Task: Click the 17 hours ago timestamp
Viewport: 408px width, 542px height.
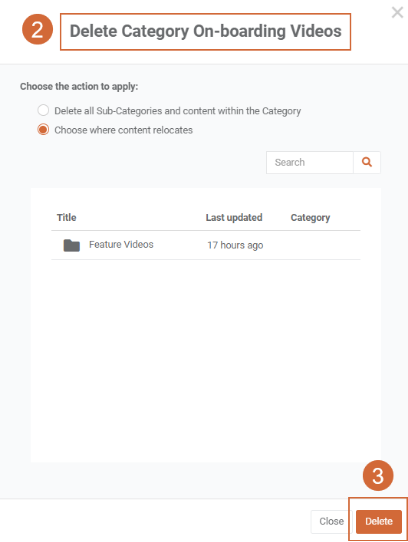Action: click(x=235, y=245)
